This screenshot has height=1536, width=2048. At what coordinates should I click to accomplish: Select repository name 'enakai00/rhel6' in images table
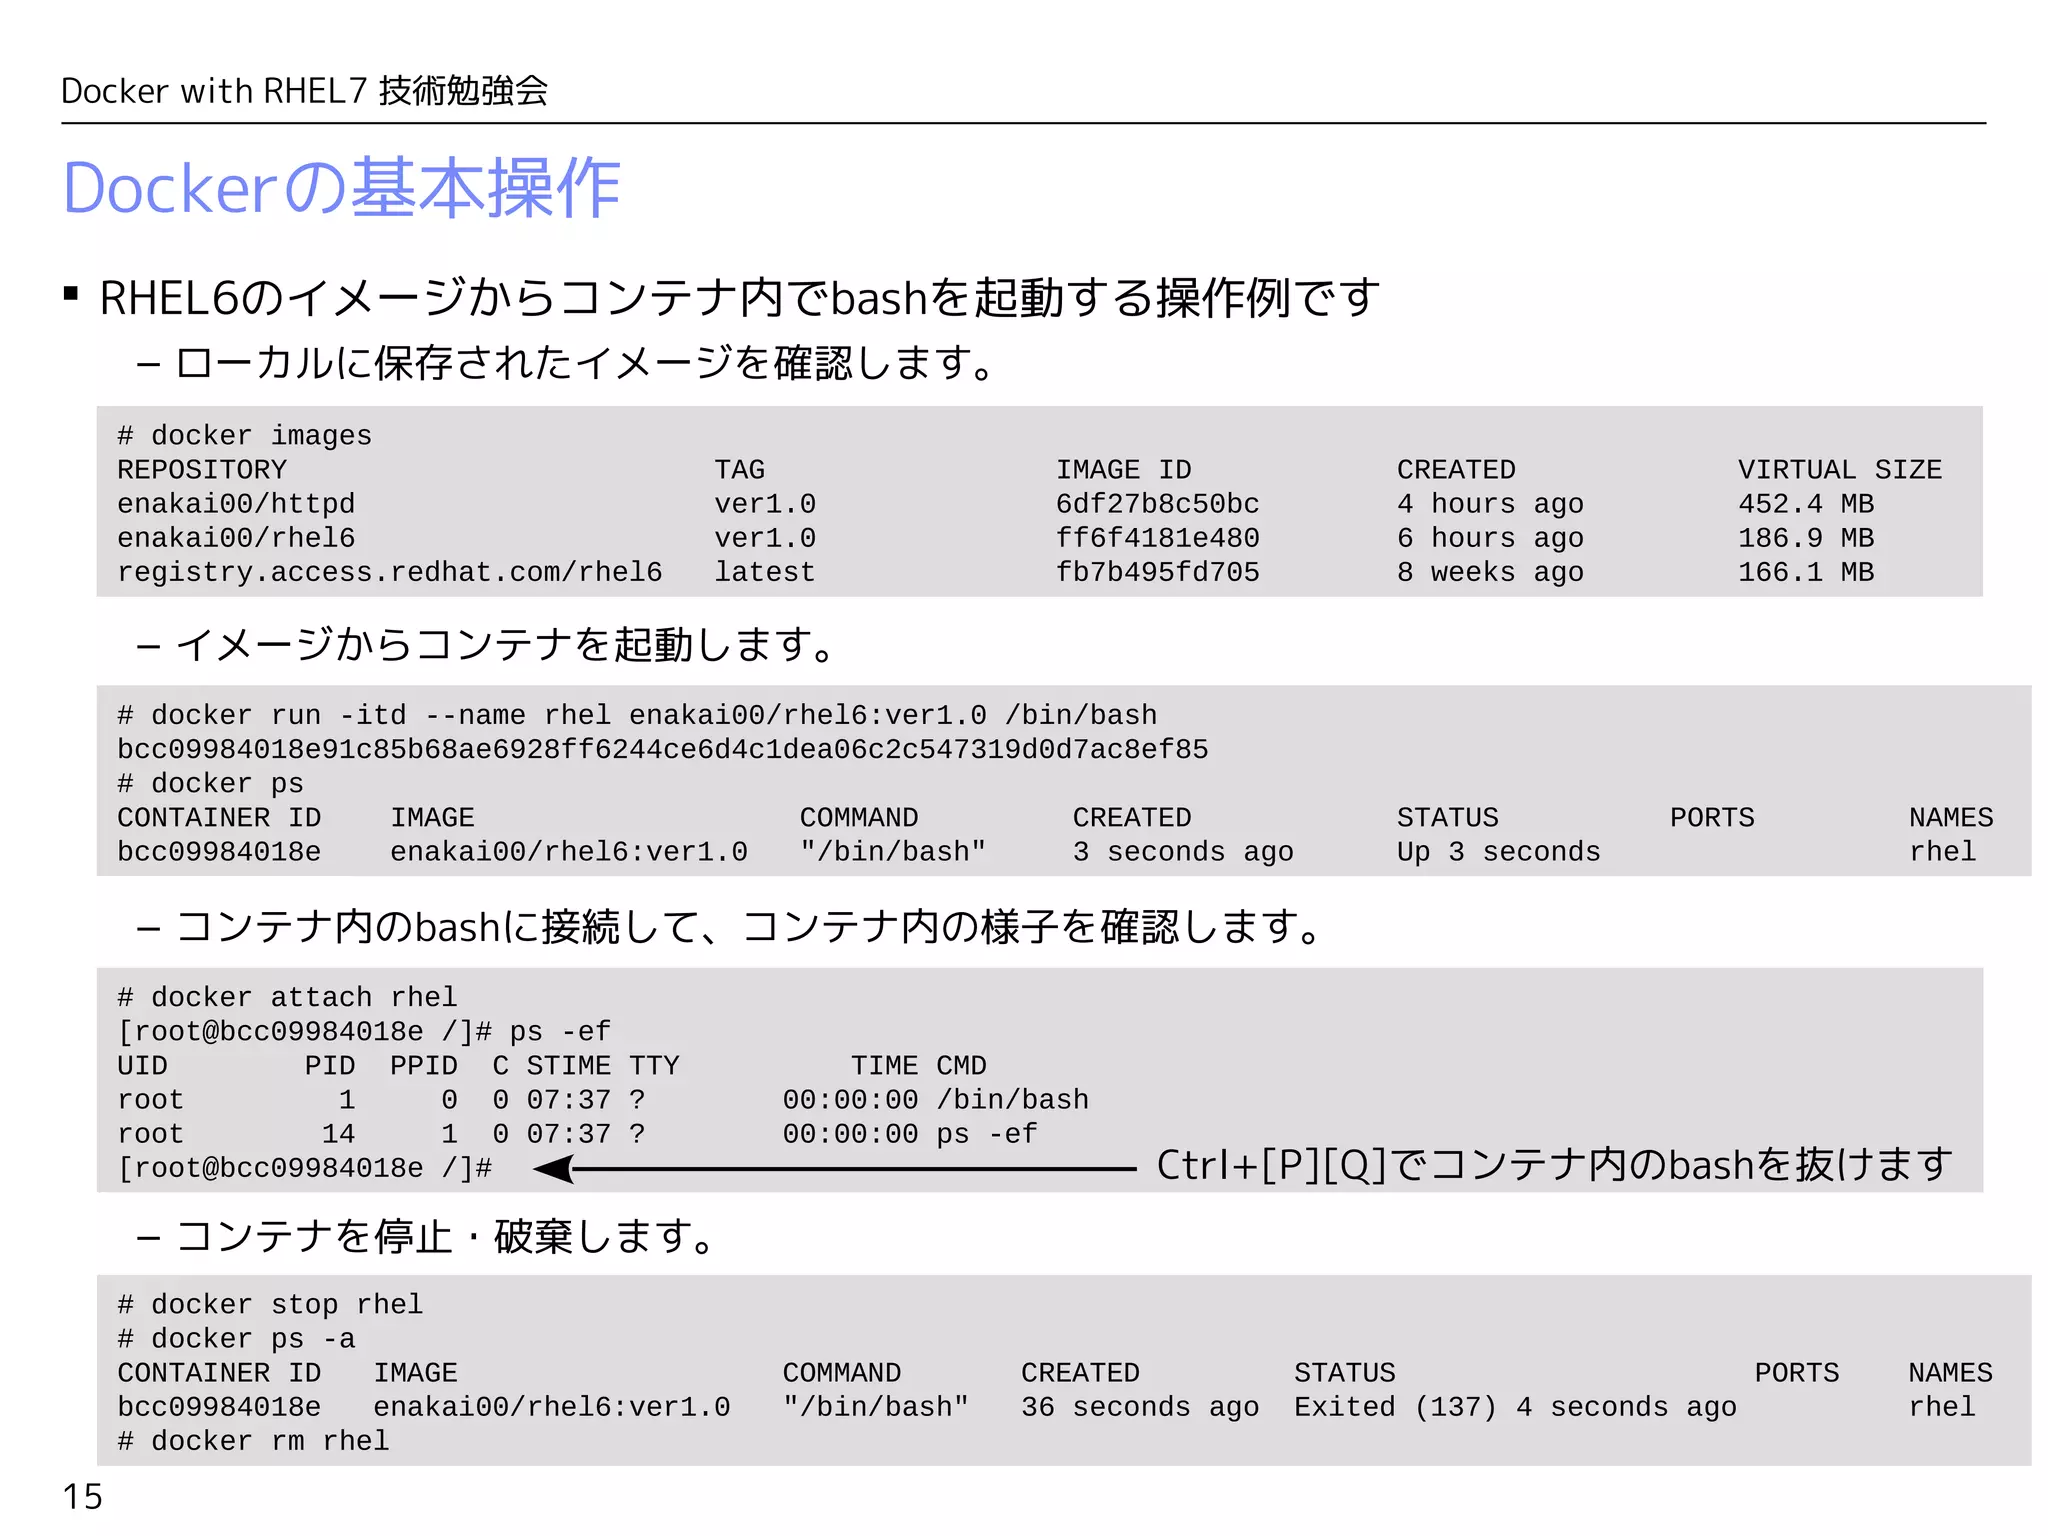pyautogui.click(x=236, y=538)
